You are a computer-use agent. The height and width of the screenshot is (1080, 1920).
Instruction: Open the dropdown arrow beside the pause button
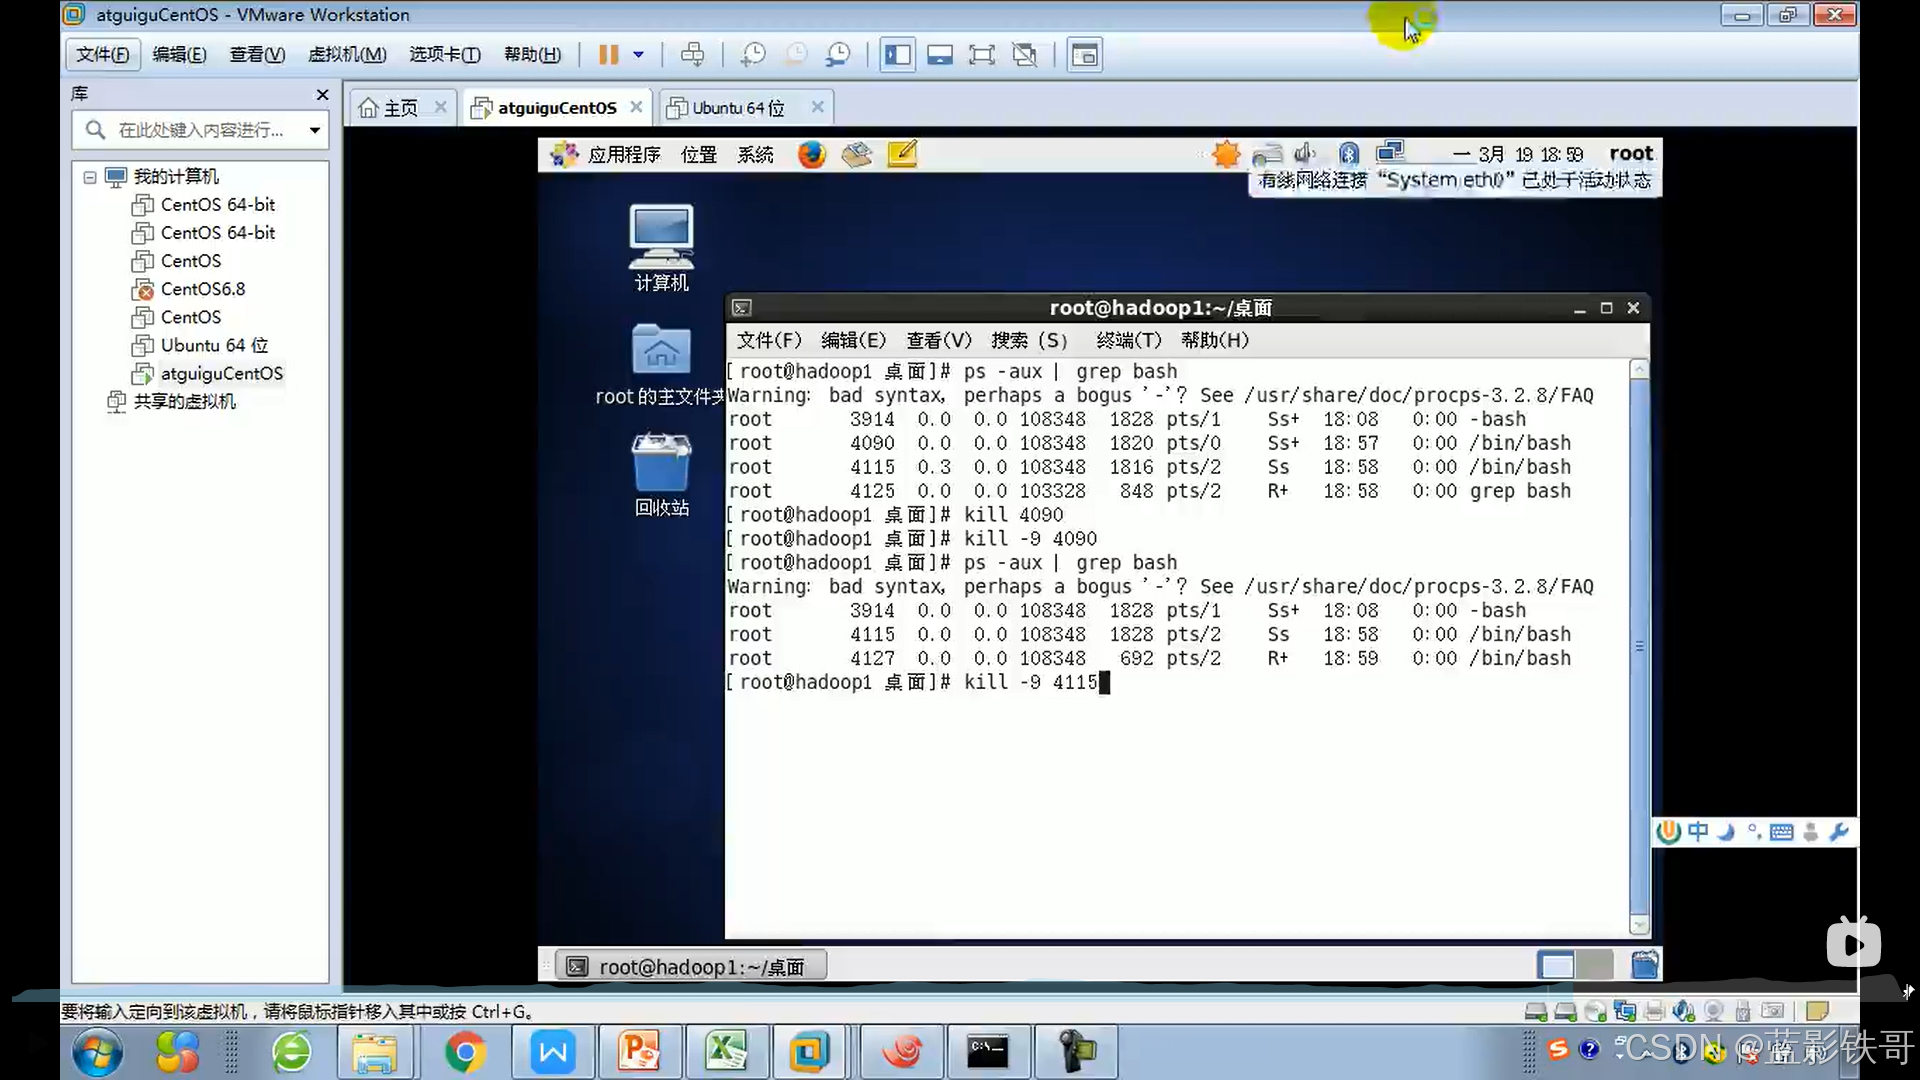(638, 55)
